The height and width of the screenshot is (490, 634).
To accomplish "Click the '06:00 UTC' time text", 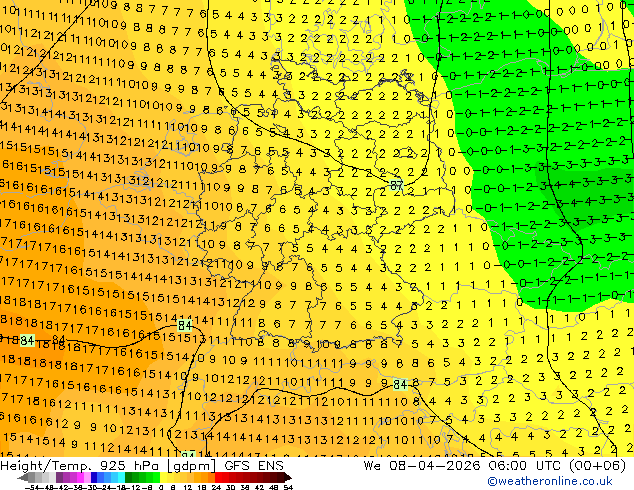I will tap(523, 466).
